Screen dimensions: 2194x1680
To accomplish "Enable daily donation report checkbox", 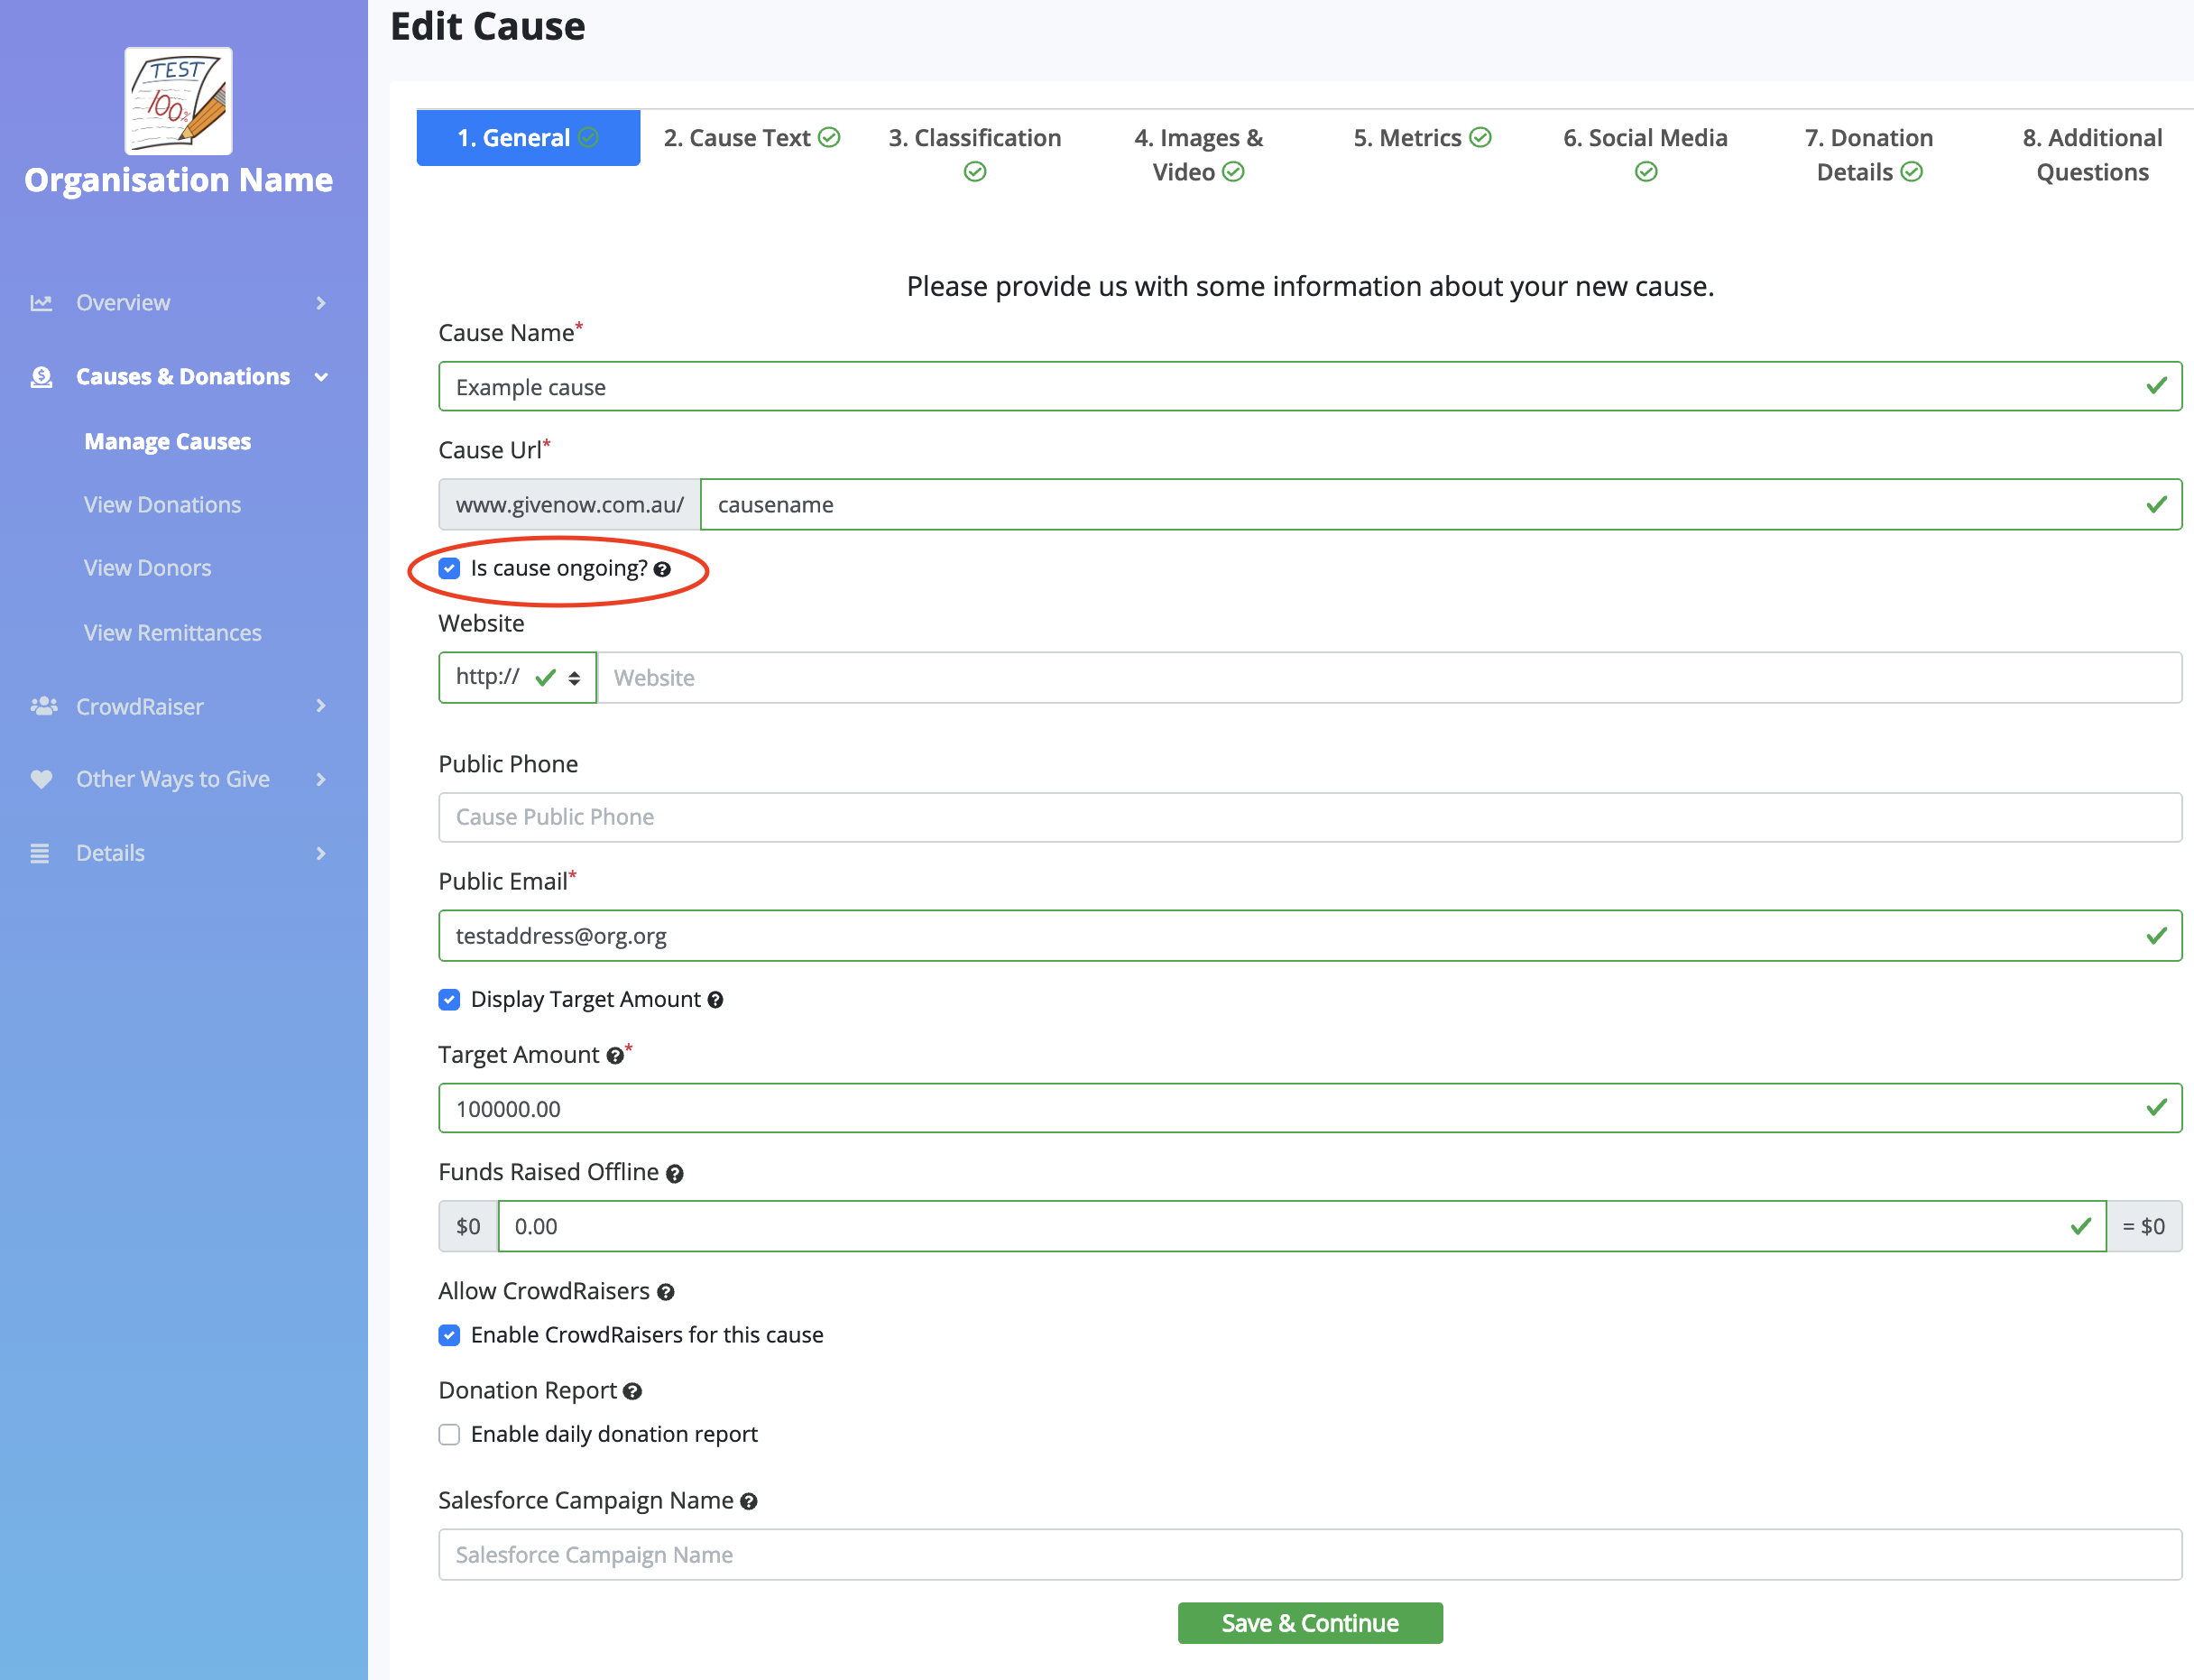I will 450,1435.
